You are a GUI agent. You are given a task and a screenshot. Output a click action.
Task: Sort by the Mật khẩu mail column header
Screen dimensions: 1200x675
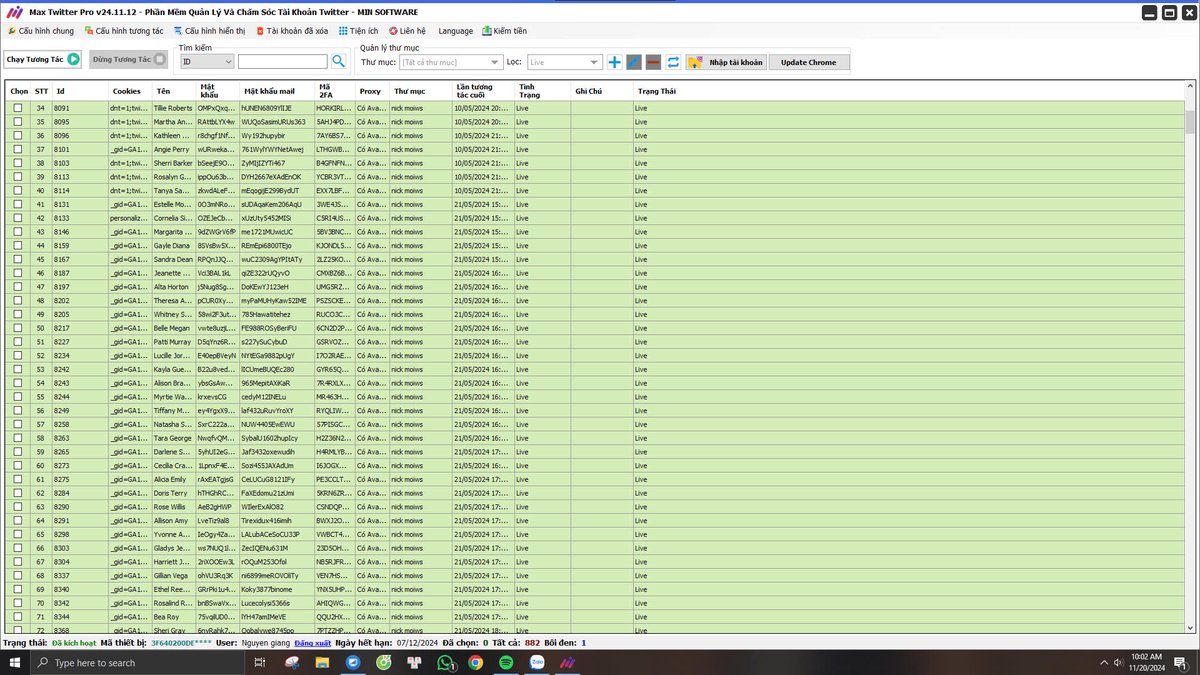276,91
